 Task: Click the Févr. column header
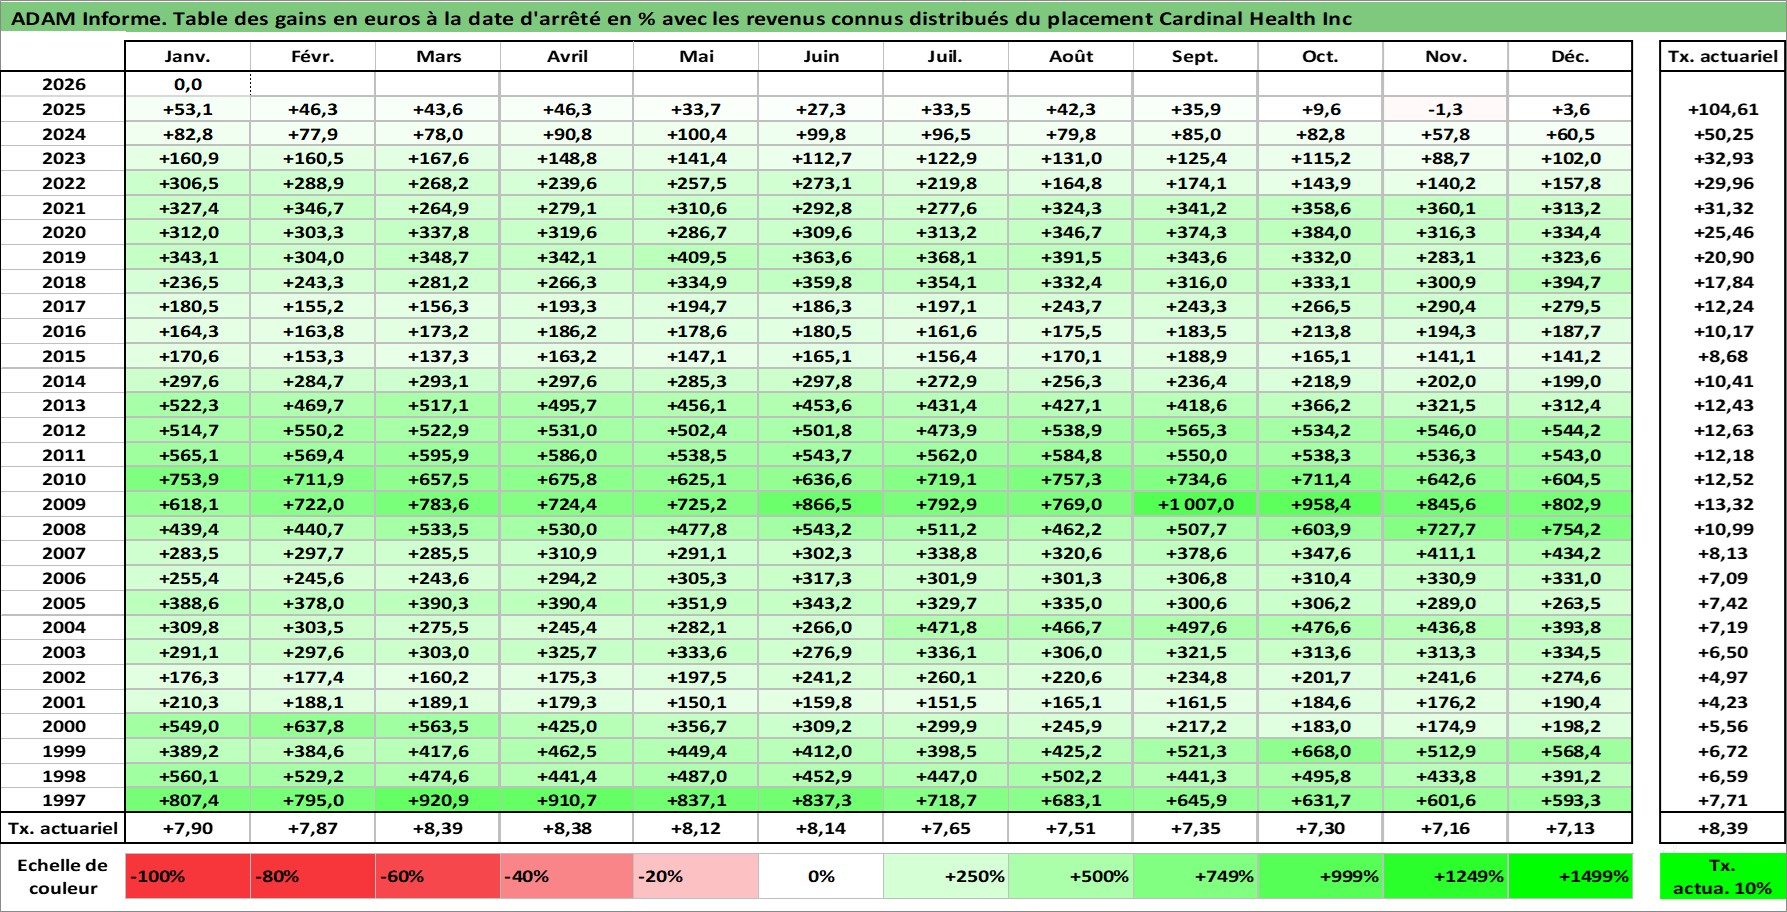tap(313, 57)
